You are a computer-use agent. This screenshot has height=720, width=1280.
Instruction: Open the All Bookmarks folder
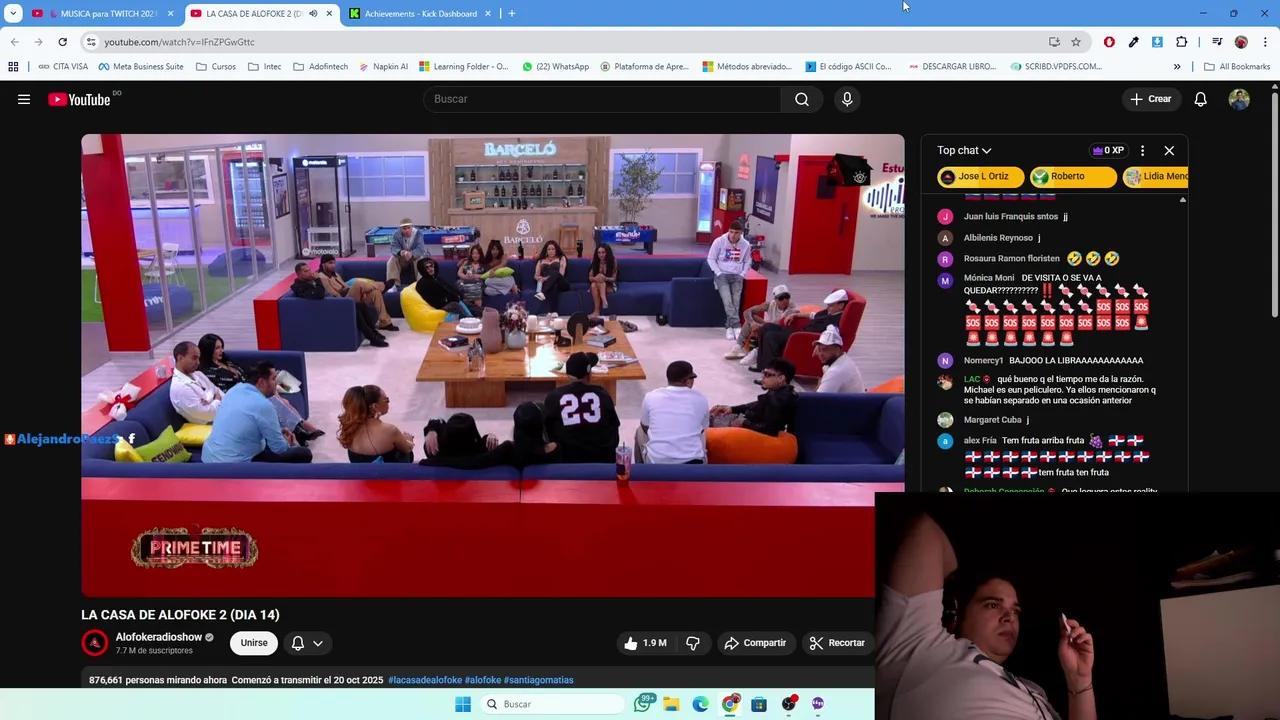click(x=1237, y=67)
